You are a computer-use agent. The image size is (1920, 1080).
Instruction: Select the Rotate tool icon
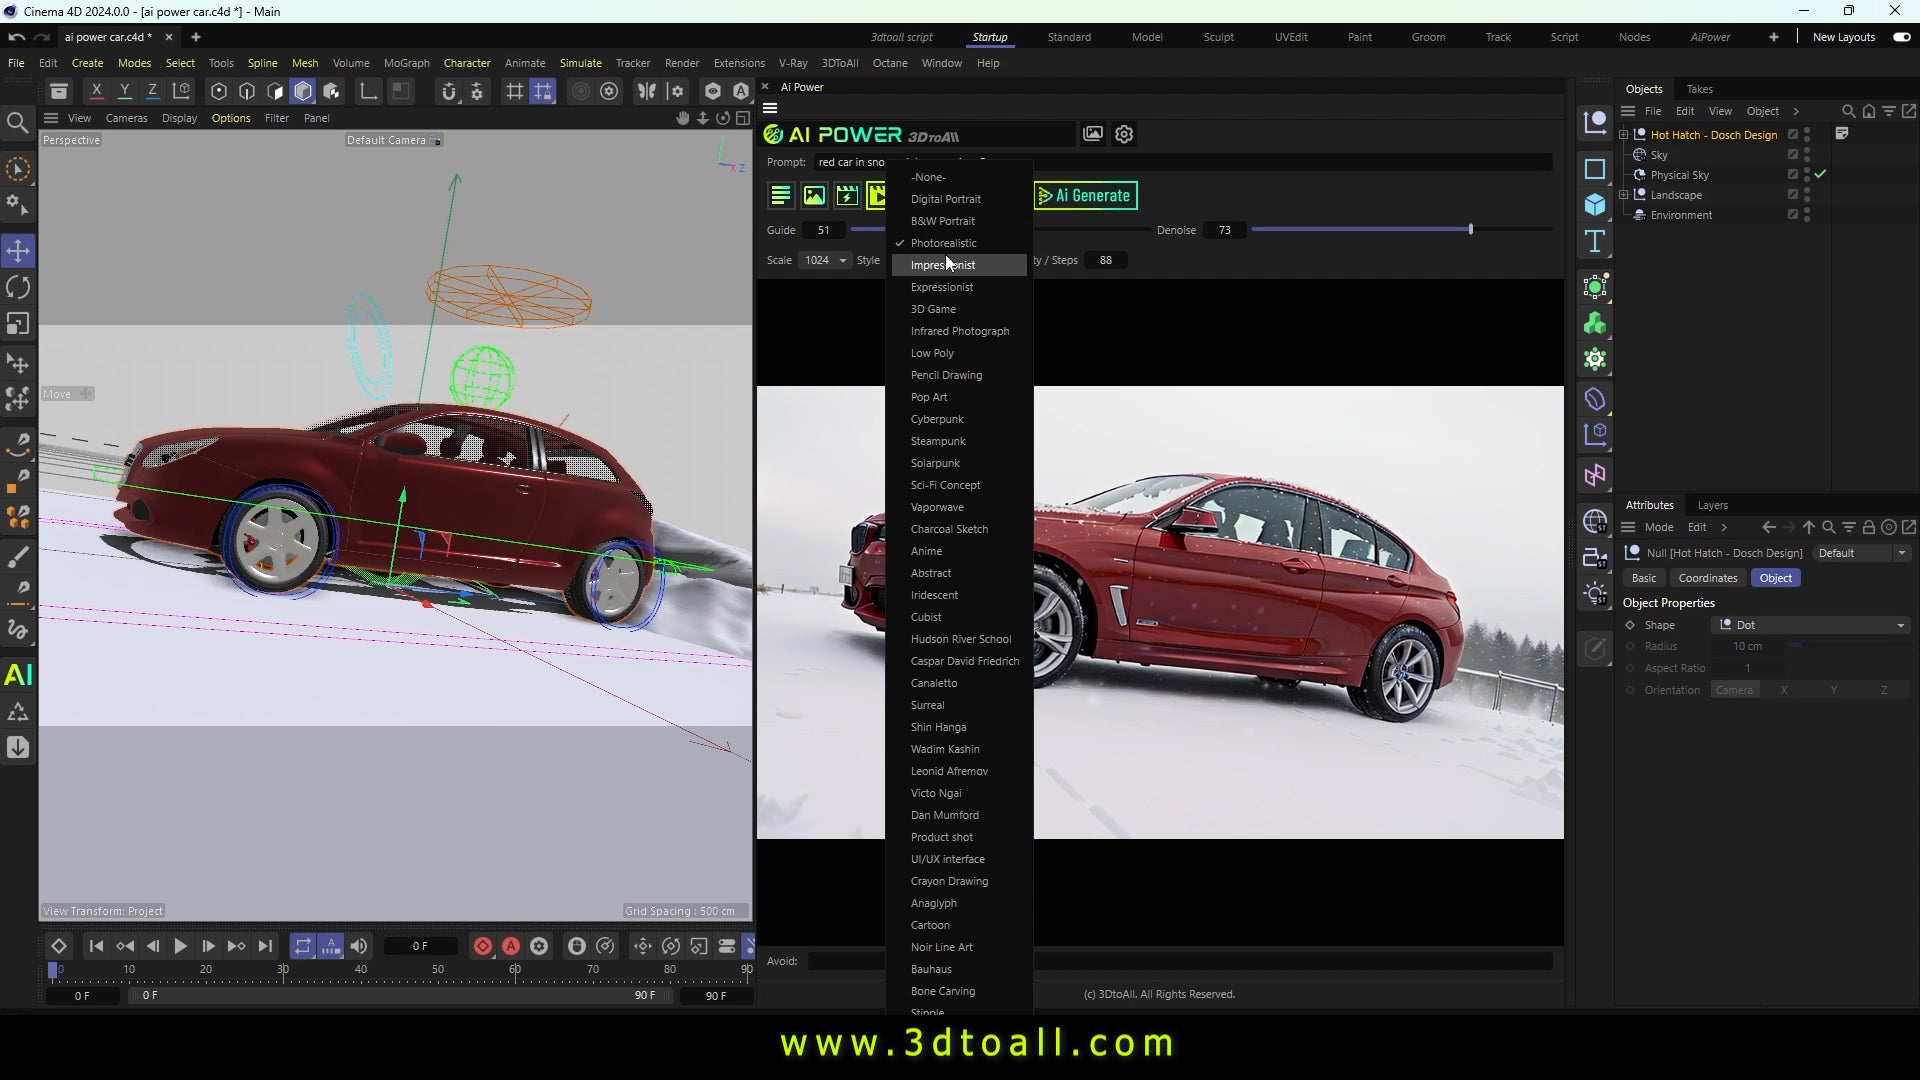tap(18, 287)
